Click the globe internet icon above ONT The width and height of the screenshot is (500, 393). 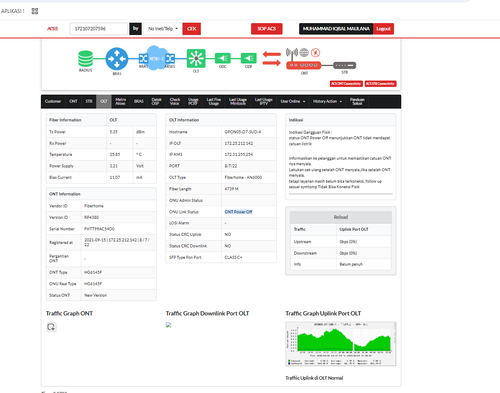point(304,52)
